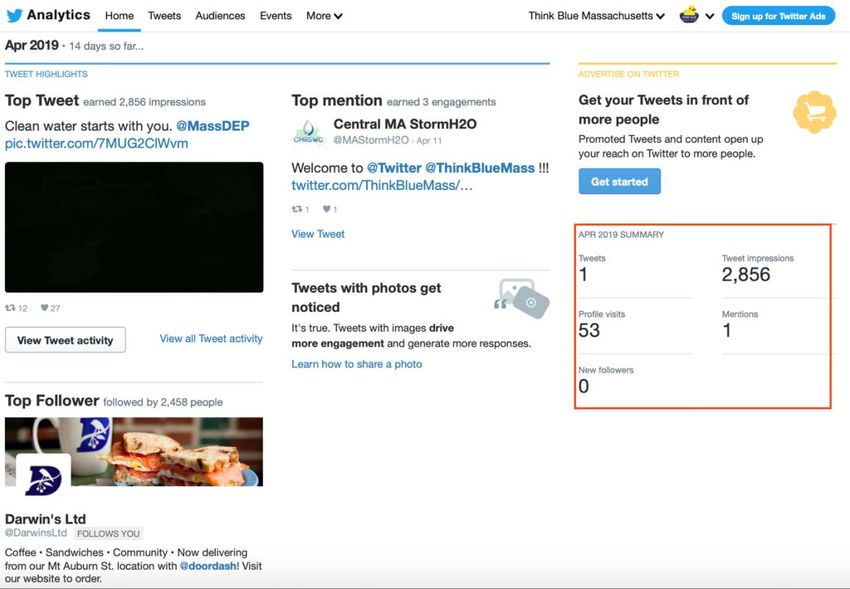Click the Top Follower heading

click(52, 401)
